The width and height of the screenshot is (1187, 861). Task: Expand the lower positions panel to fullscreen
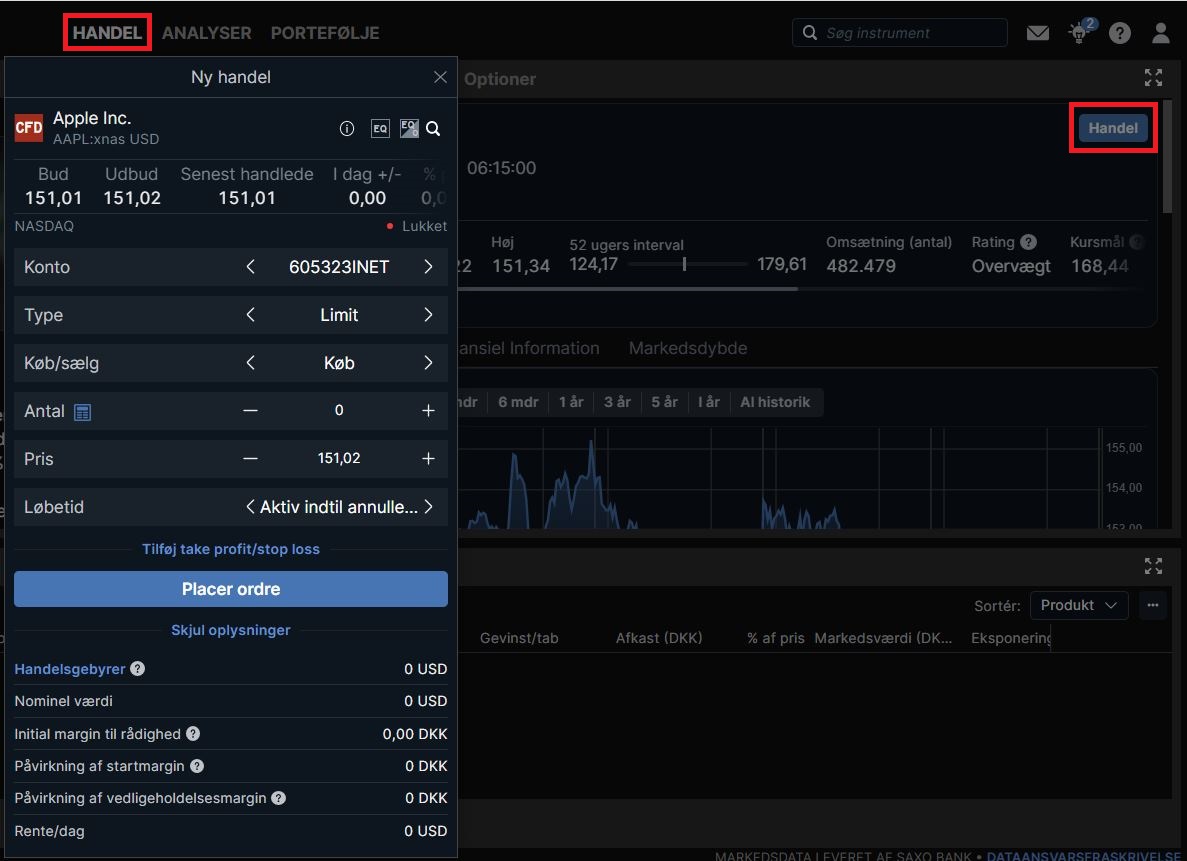1153,566
